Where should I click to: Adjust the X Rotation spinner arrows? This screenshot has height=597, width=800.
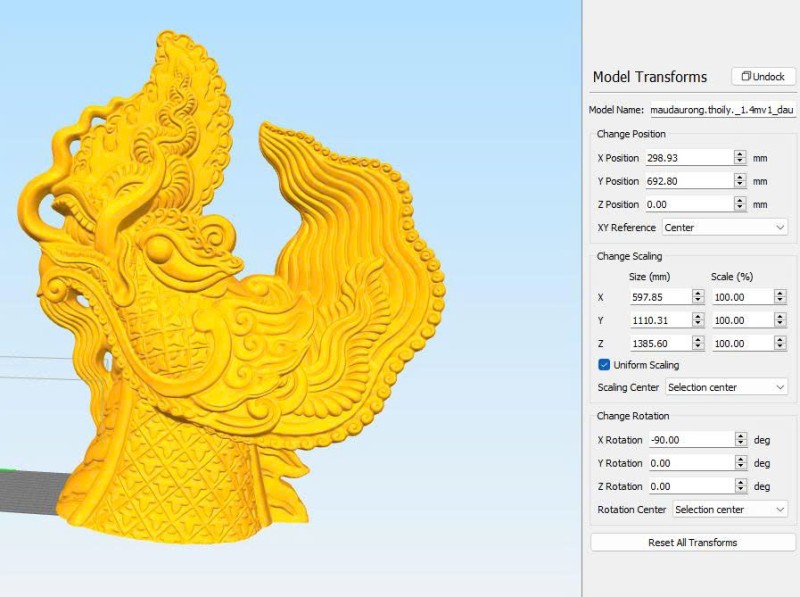point(740,440)
